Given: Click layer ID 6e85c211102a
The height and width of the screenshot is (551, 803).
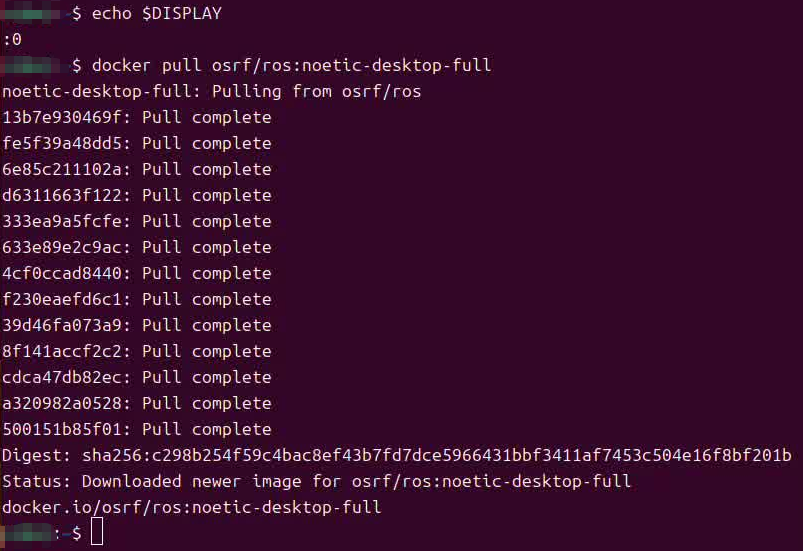Looking at the screenshot, I should [62, 169].
